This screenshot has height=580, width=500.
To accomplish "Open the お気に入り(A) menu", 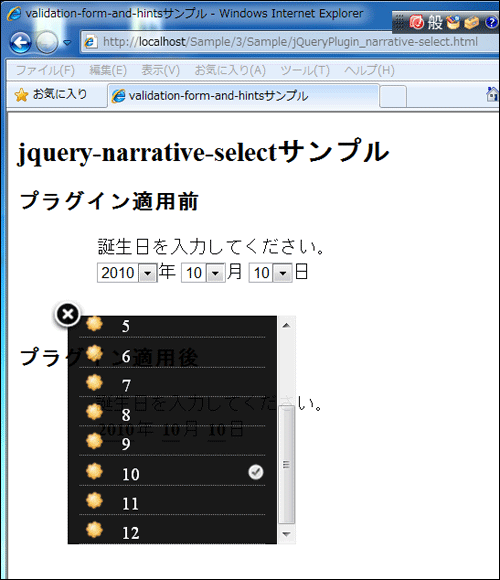I will pos(230,70).
